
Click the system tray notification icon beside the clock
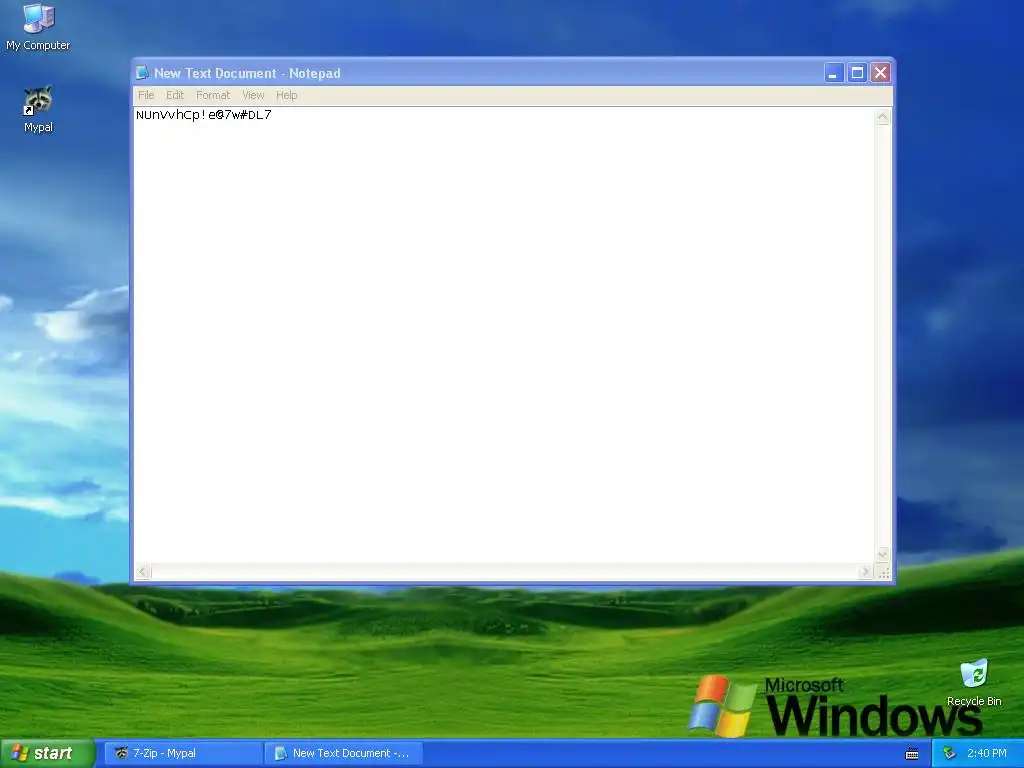pyautogui.click(x=950, y=754)
